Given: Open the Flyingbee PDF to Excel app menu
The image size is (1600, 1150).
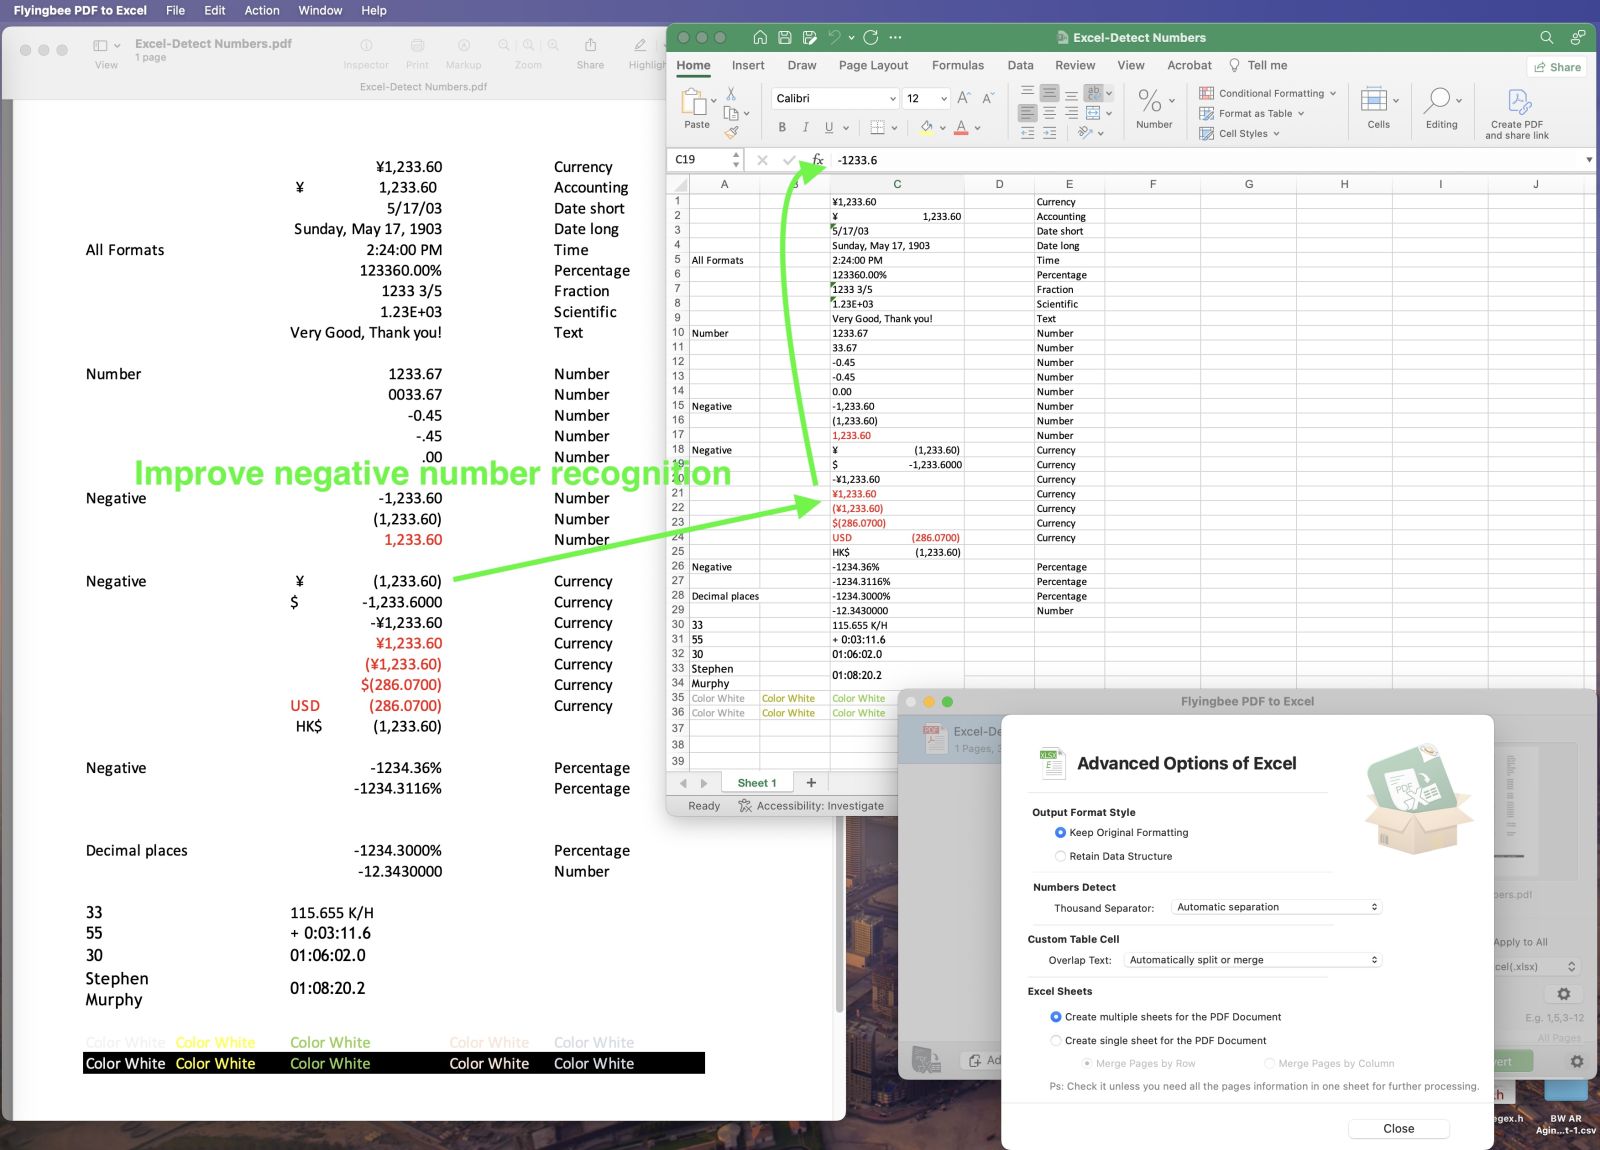Looking at the screenshot, I should pyautogui.click(x=80, y=10).
